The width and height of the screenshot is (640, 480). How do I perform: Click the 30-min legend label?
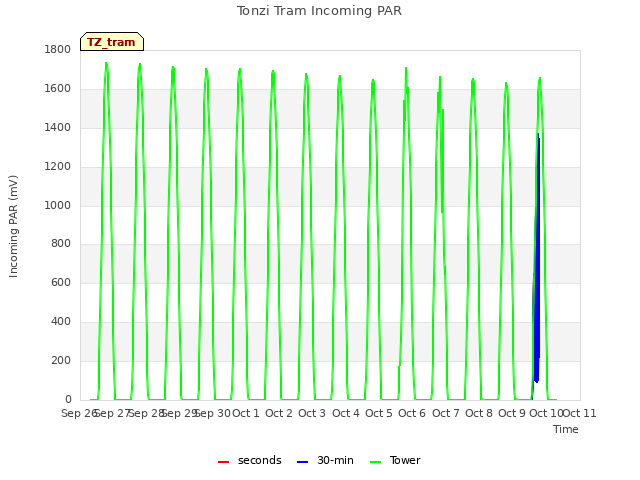tap(335, 460)
